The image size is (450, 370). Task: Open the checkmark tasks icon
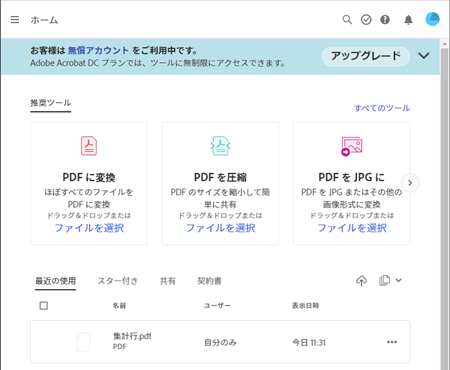(366, 20)
